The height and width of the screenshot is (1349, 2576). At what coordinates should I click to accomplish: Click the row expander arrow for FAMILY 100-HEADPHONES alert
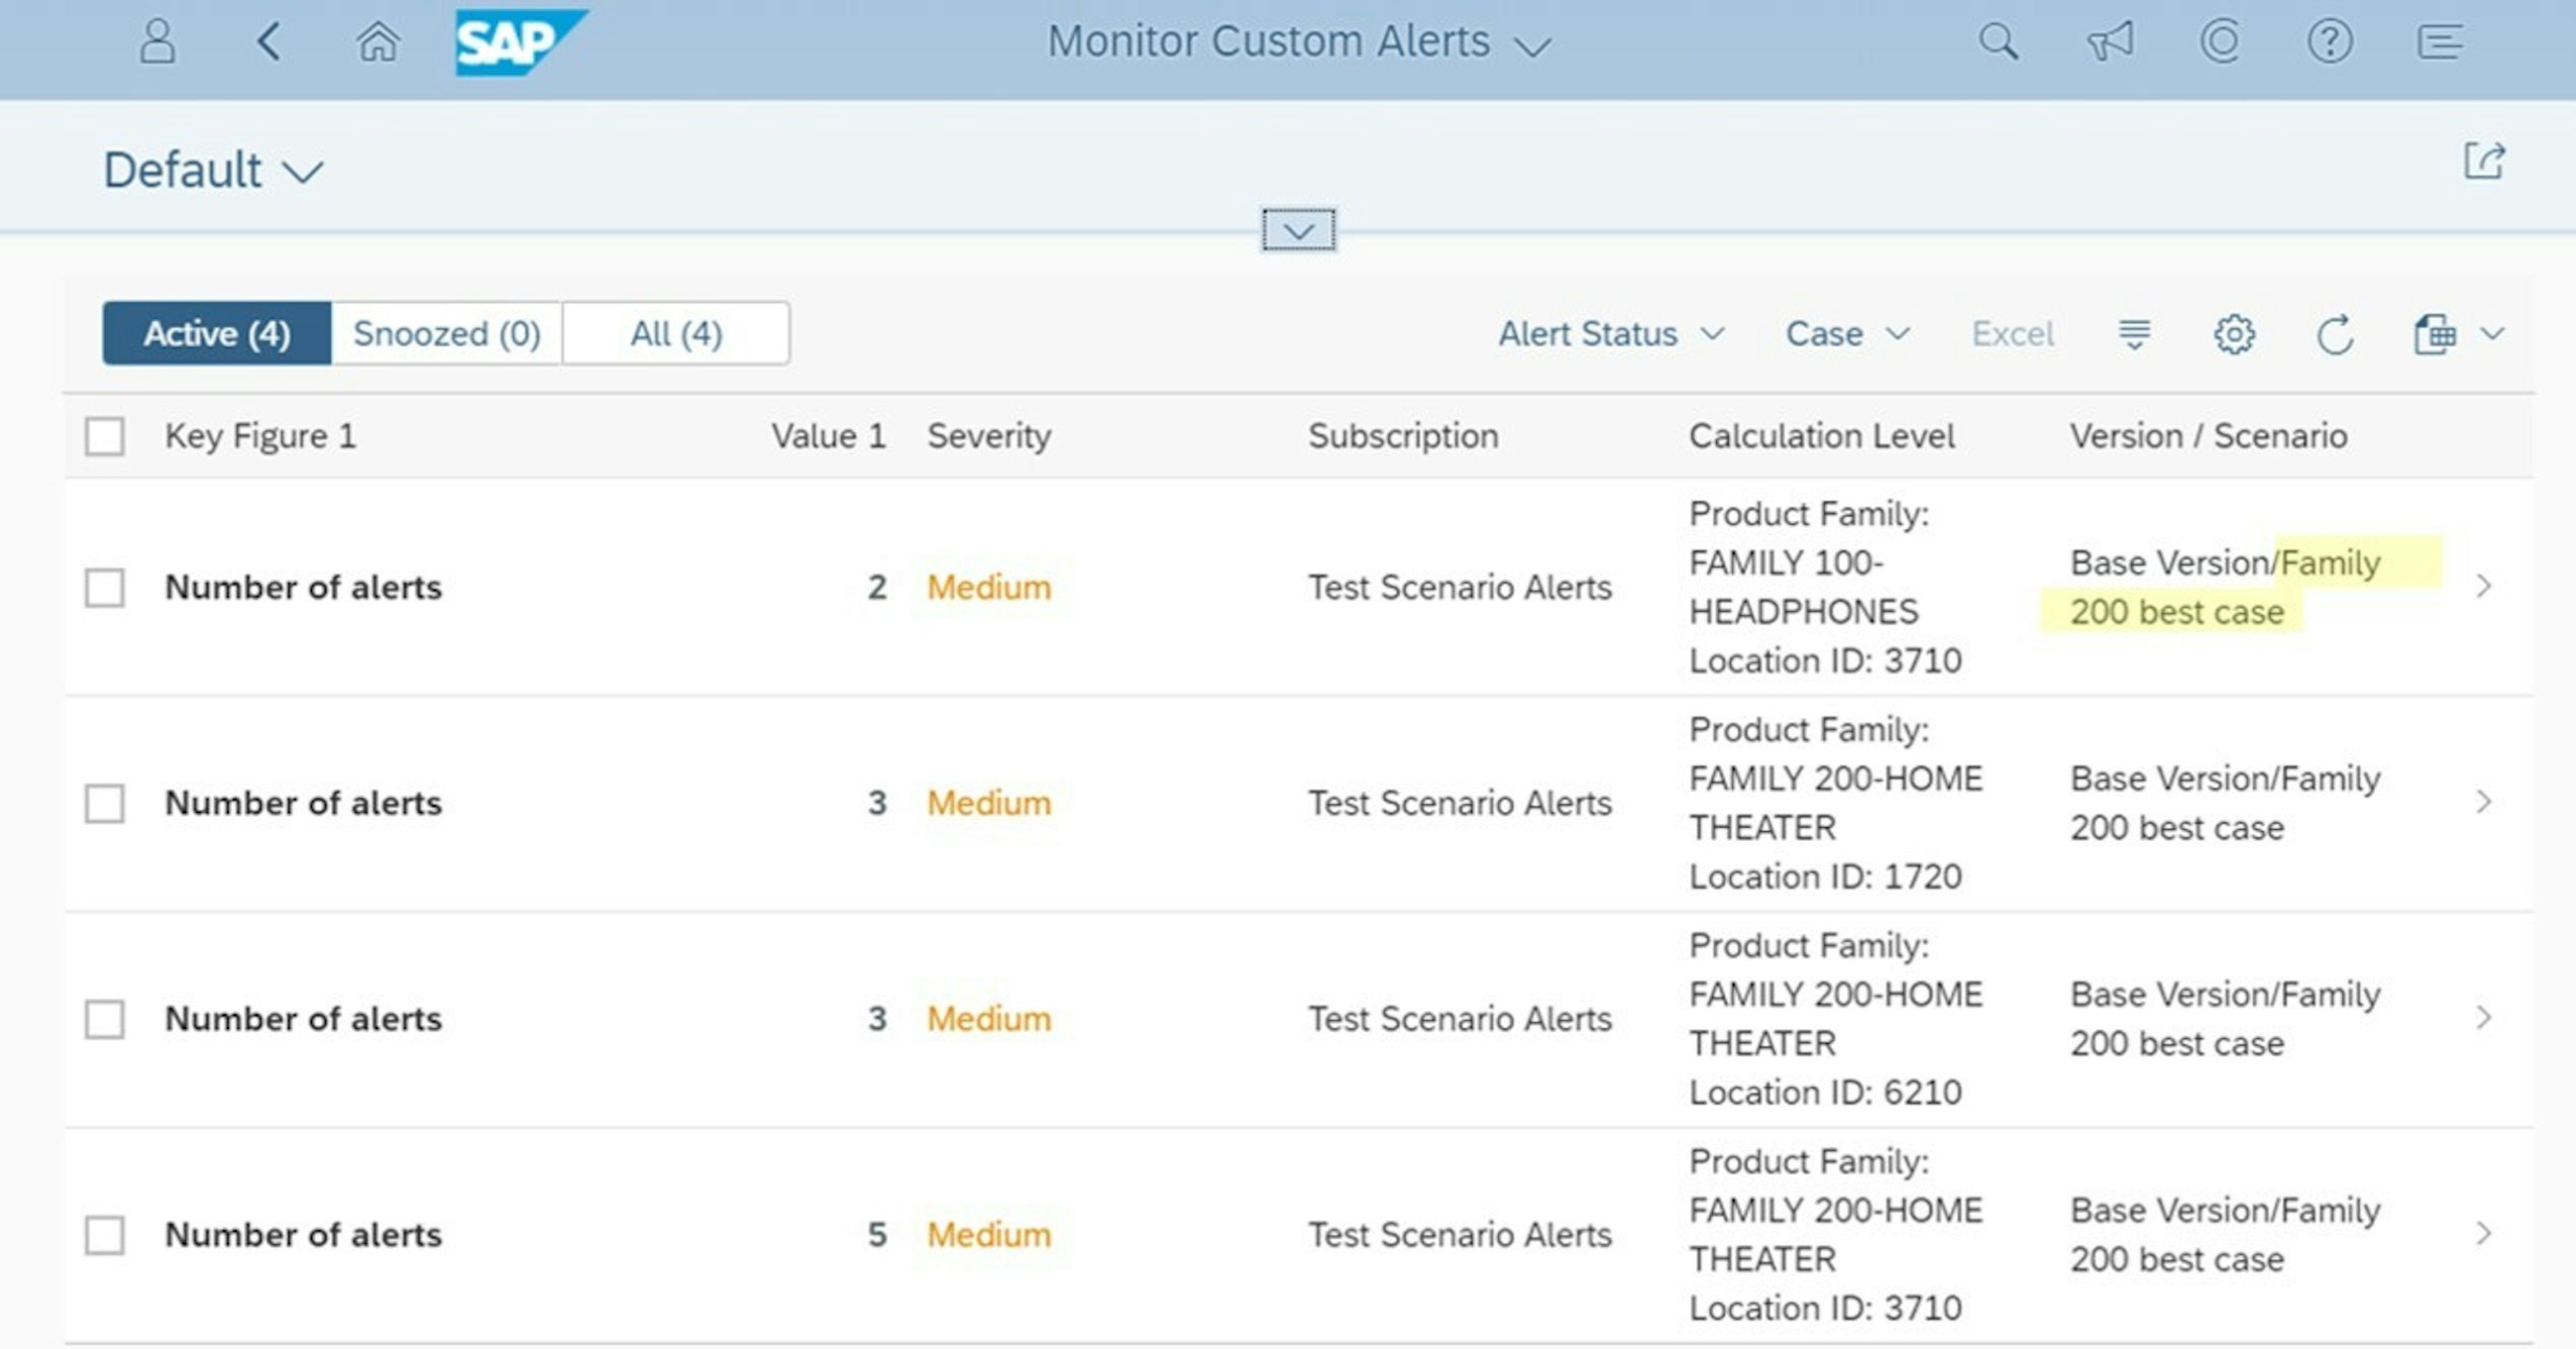pyautogui.click(x=2486, y=586)
